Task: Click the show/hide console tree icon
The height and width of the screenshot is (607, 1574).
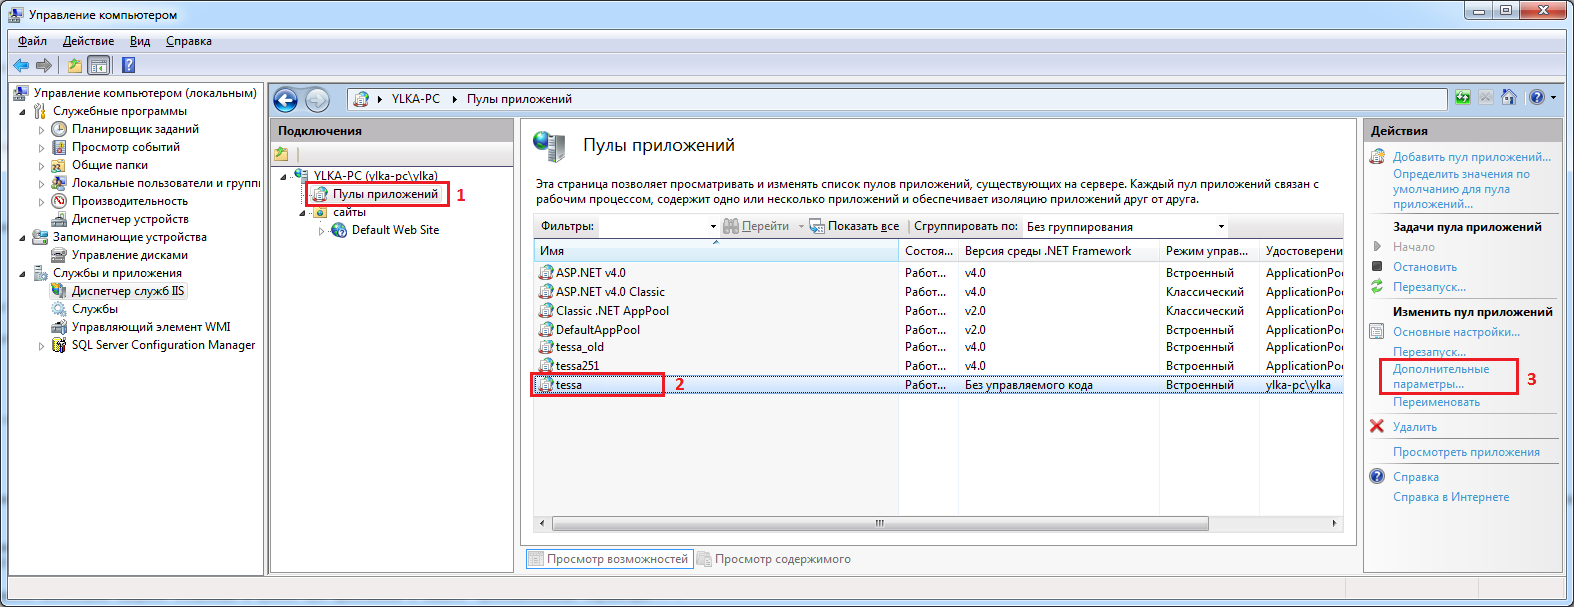Action: coord(99,65)
